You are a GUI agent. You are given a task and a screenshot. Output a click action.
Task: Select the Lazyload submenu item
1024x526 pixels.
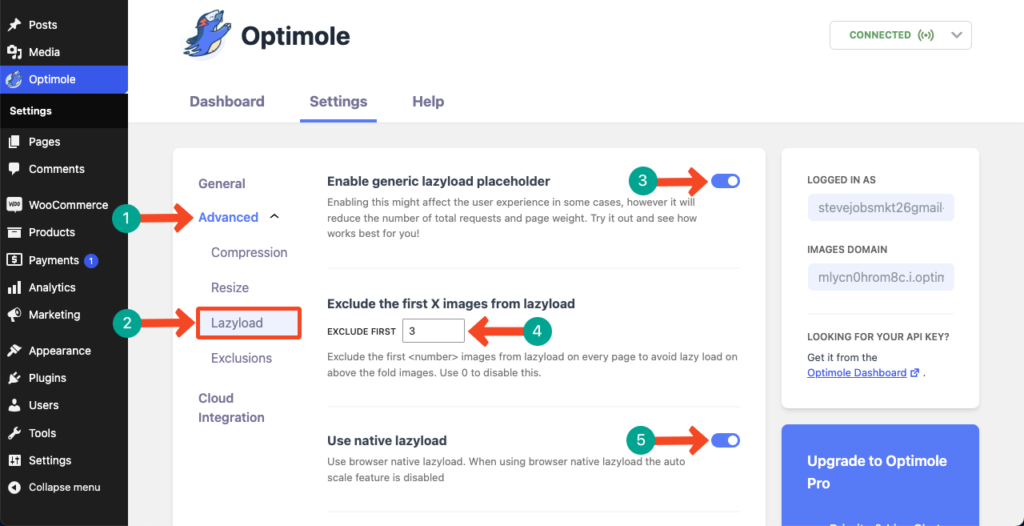pos(237,323)
